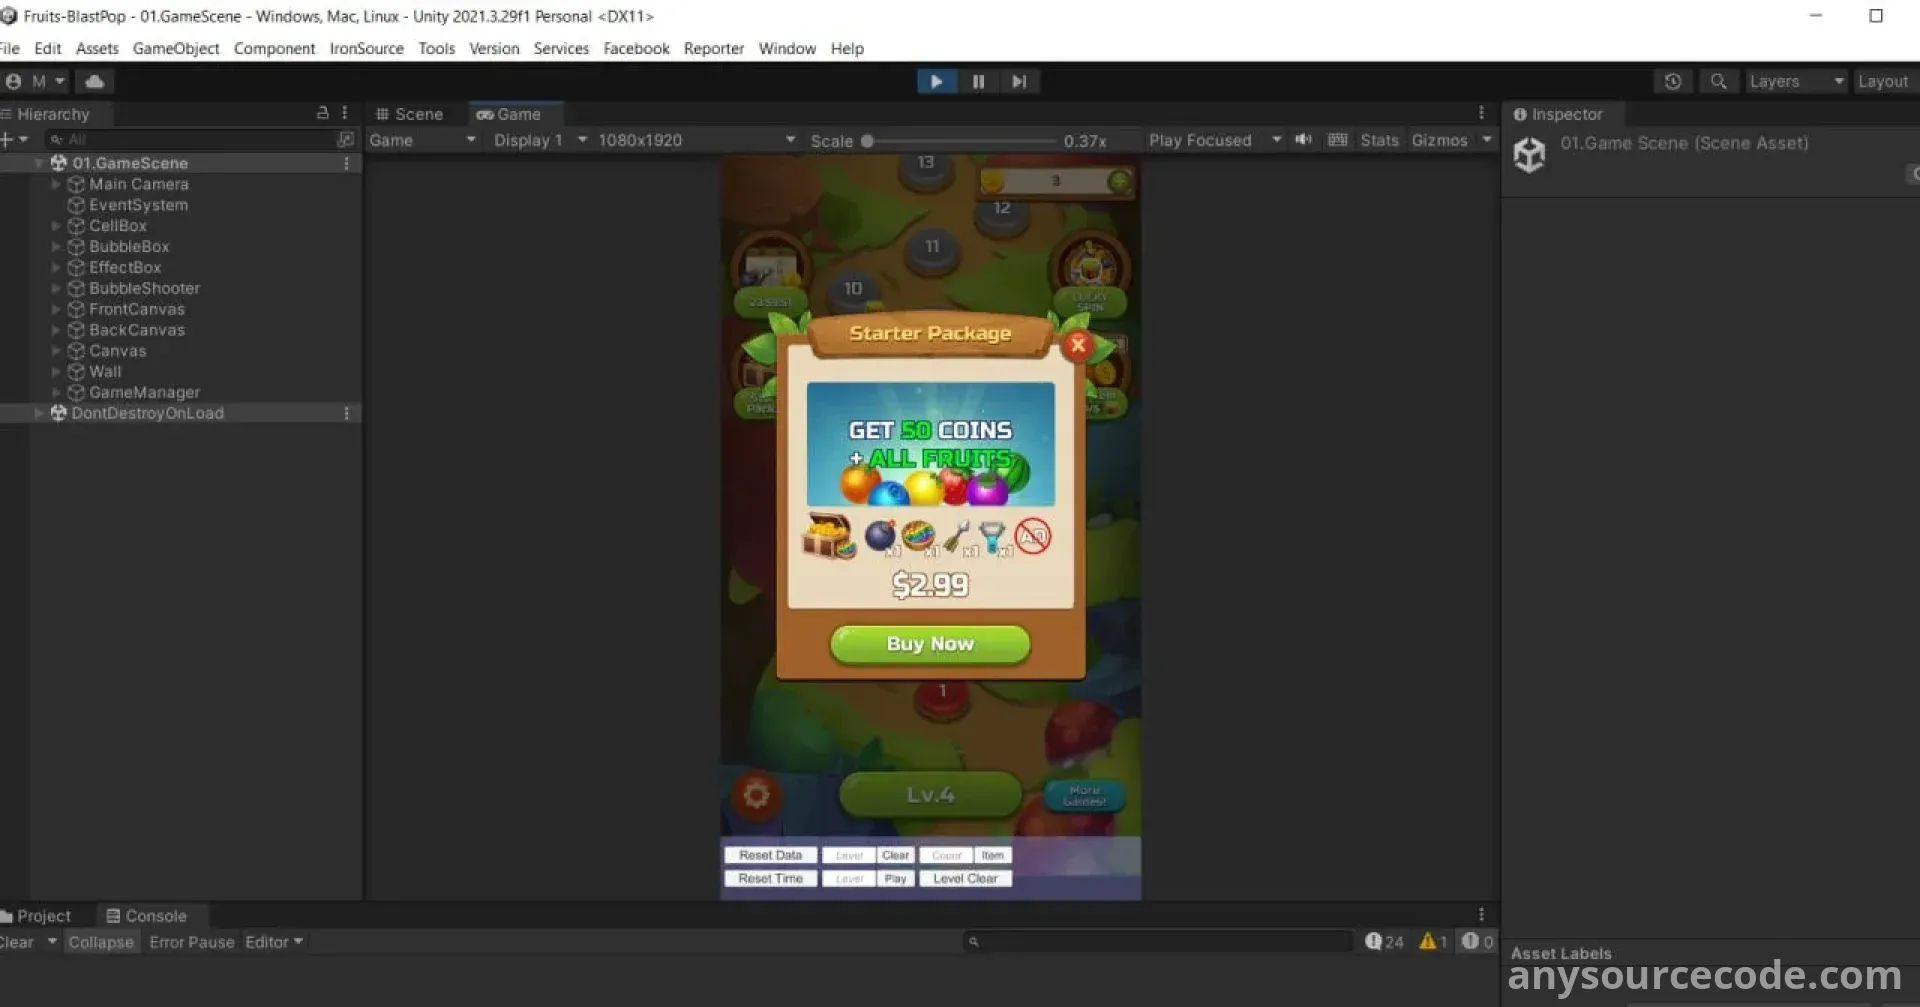Toggle Collapse in the Console
The image size is (1920, 1007).
(101, 942)
